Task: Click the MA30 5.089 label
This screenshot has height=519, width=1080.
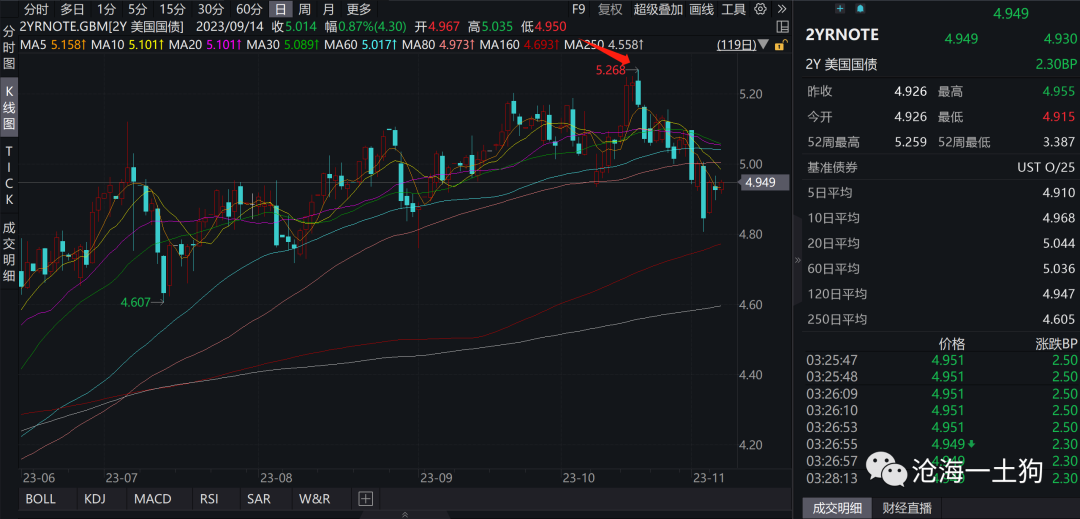Action: [282, 45]
